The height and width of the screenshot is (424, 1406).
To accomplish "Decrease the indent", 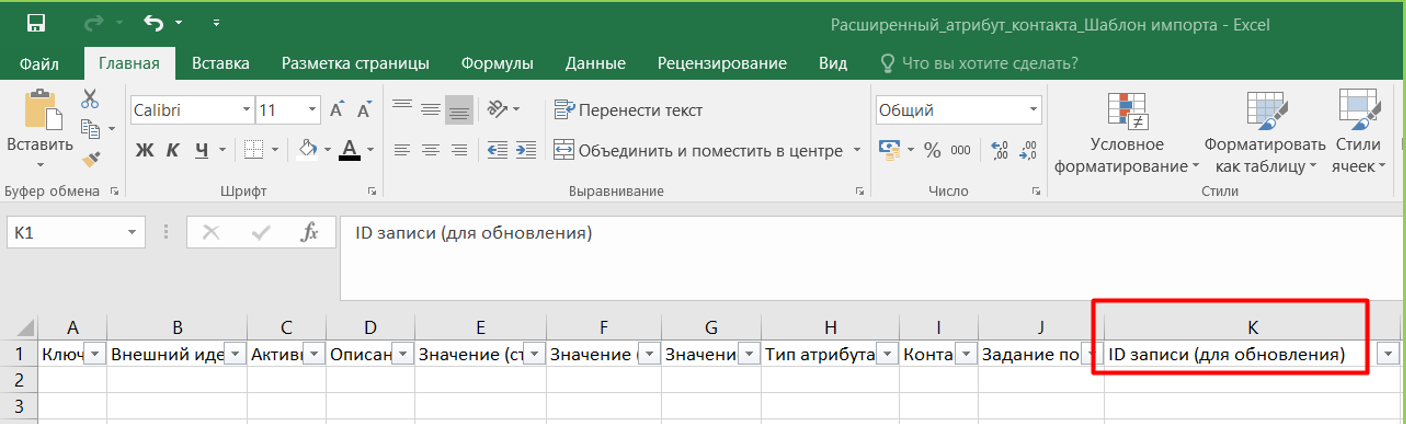I will 497,150.
